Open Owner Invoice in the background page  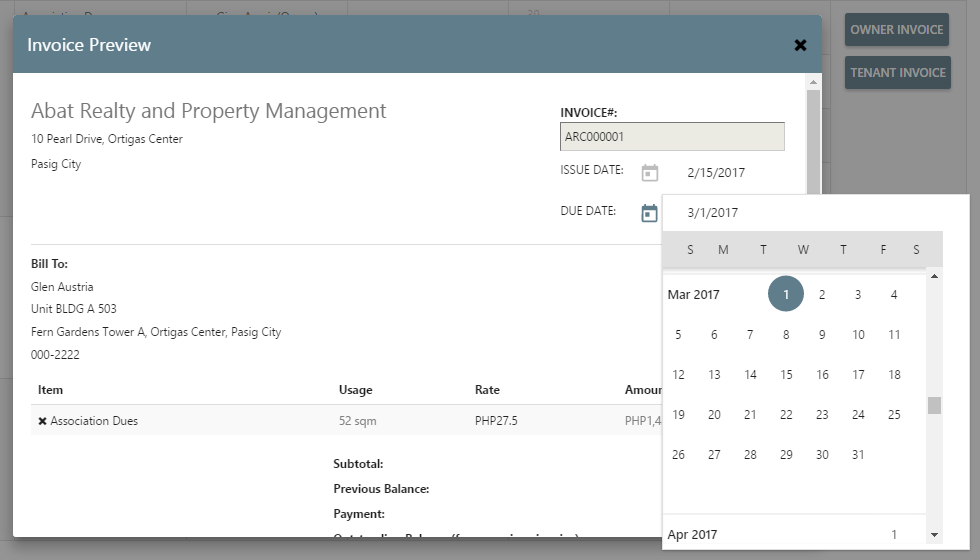896,30
